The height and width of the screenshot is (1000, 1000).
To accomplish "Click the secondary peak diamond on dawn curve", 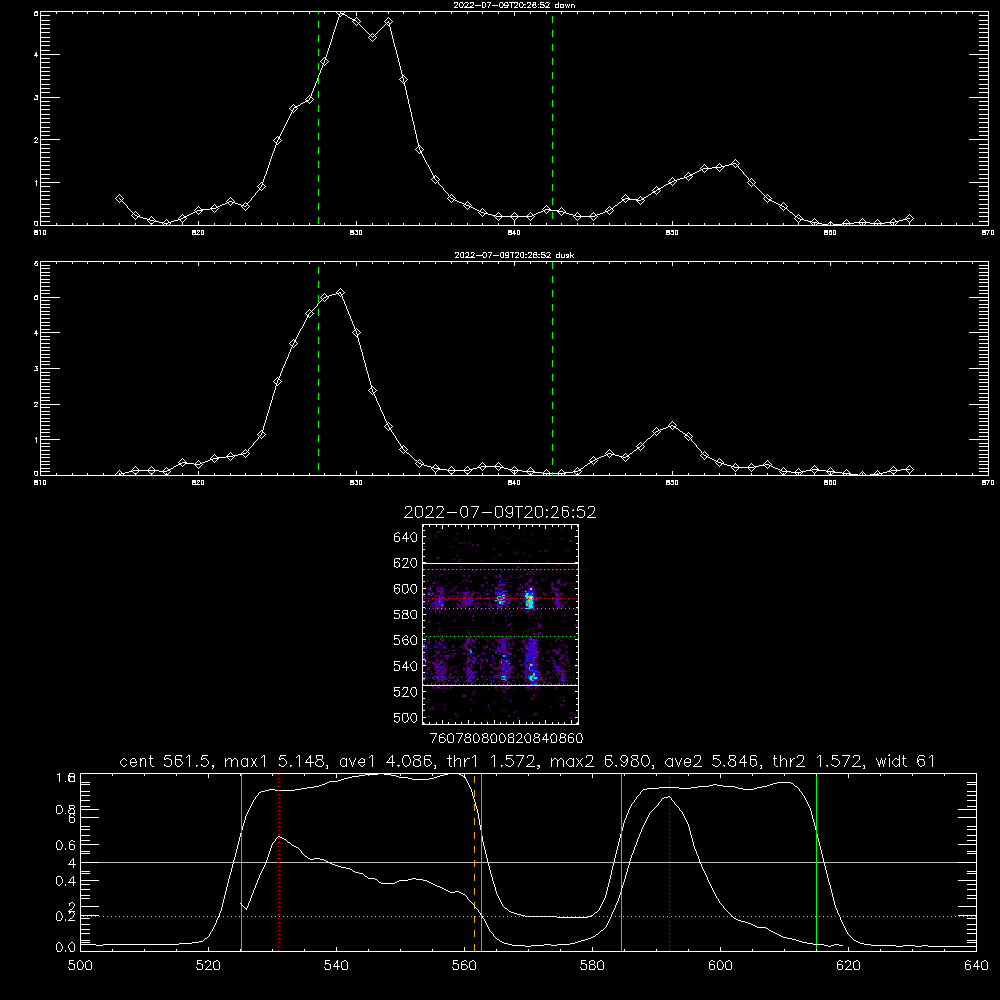I will click(735, 164).
